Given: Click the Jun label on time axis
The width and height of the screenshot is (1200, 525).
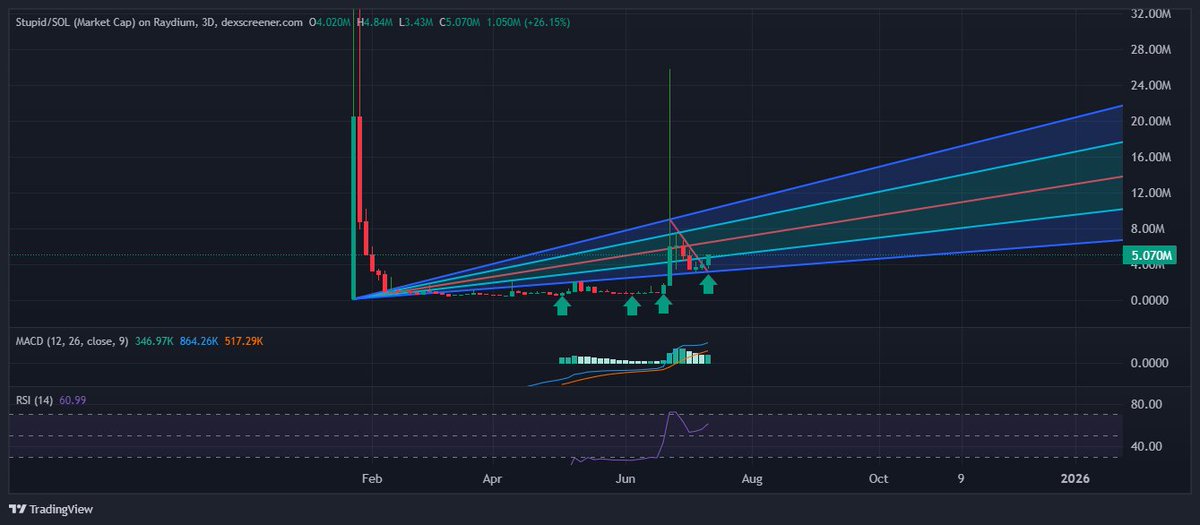Looking at the screenshot, I should coord(626,480).
